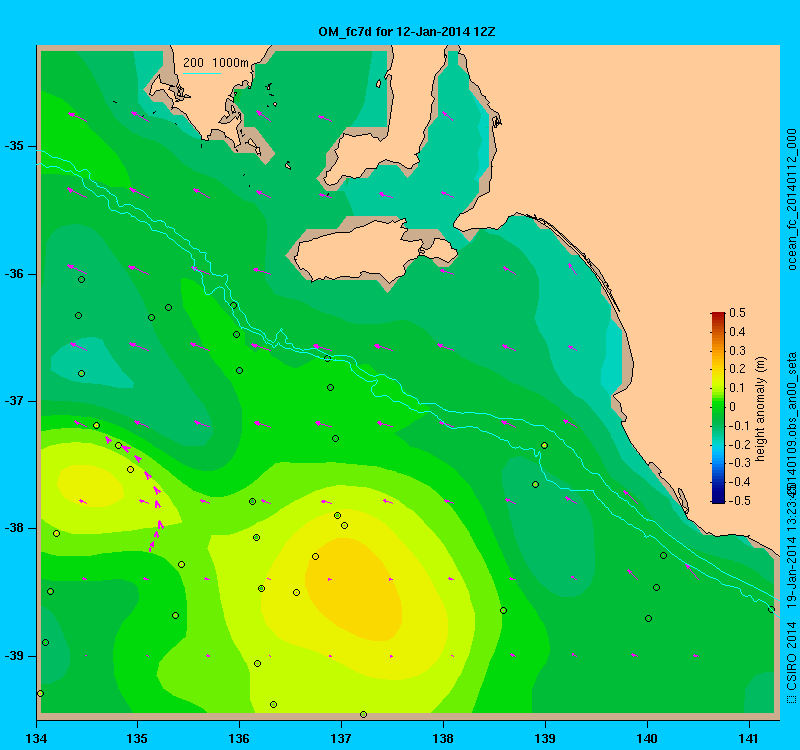This screenshot has height=750, width=800.
Task: Click the "141" longitude axis label
Action: [749, 738]
